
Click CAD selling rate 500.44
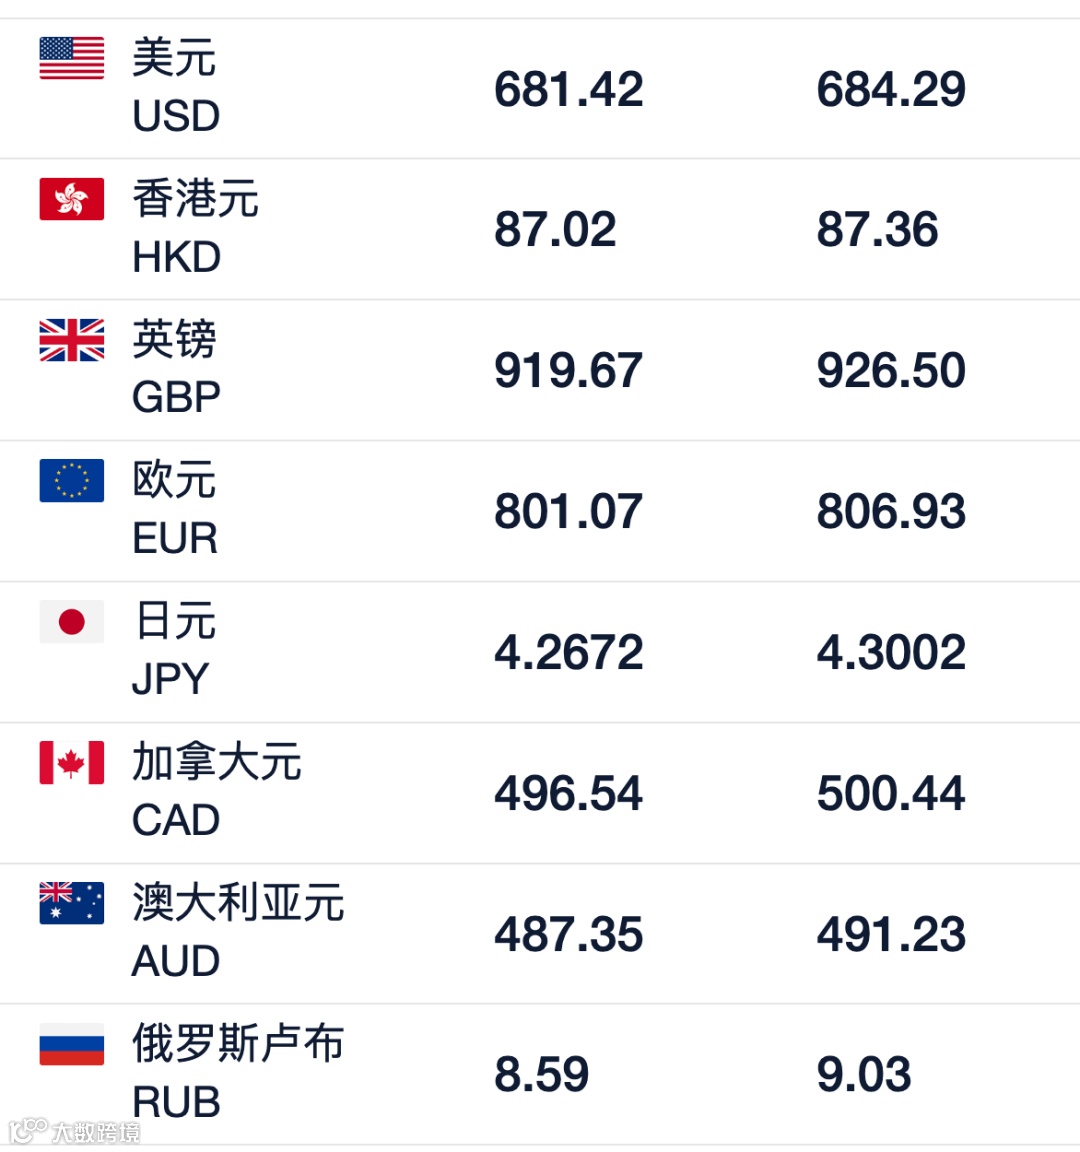tap(890, 793)
